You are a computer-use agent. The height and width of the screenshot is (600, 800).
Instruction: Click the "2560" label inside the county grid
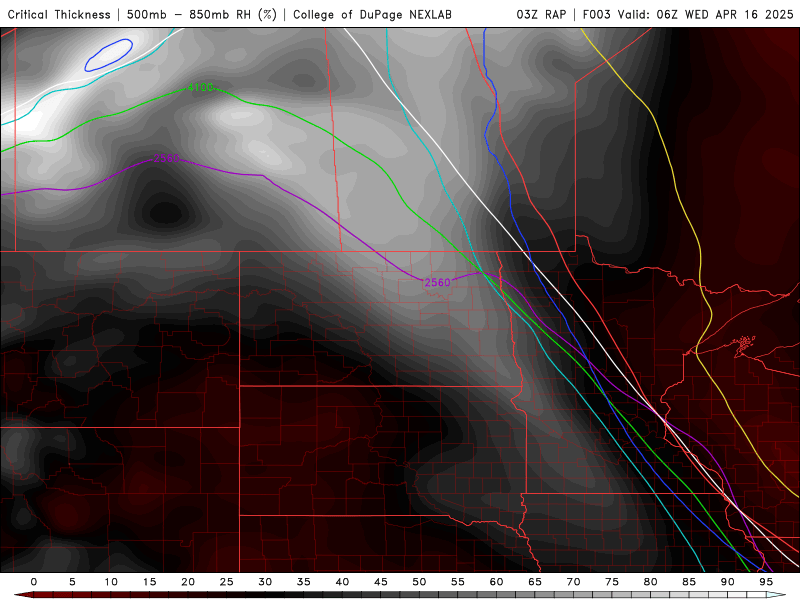click(438, 282)
